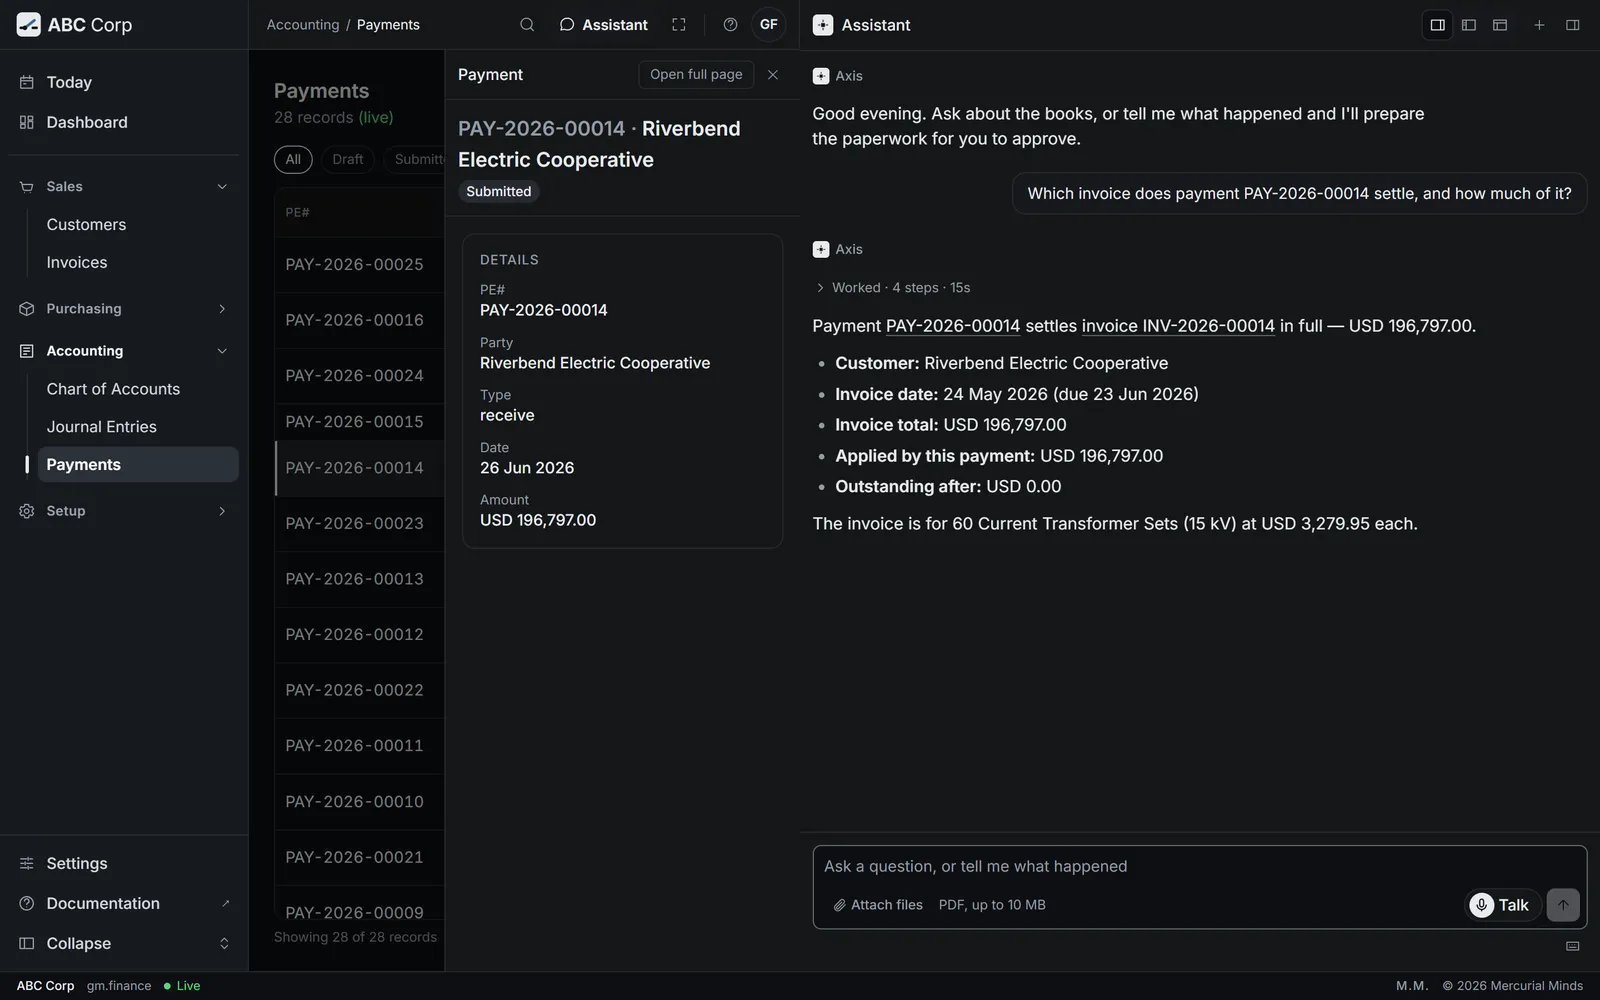Click the Today calendar icon in sidebar
The height and width of the screenshot is (1000, 1600).
(x=27, y=82)
